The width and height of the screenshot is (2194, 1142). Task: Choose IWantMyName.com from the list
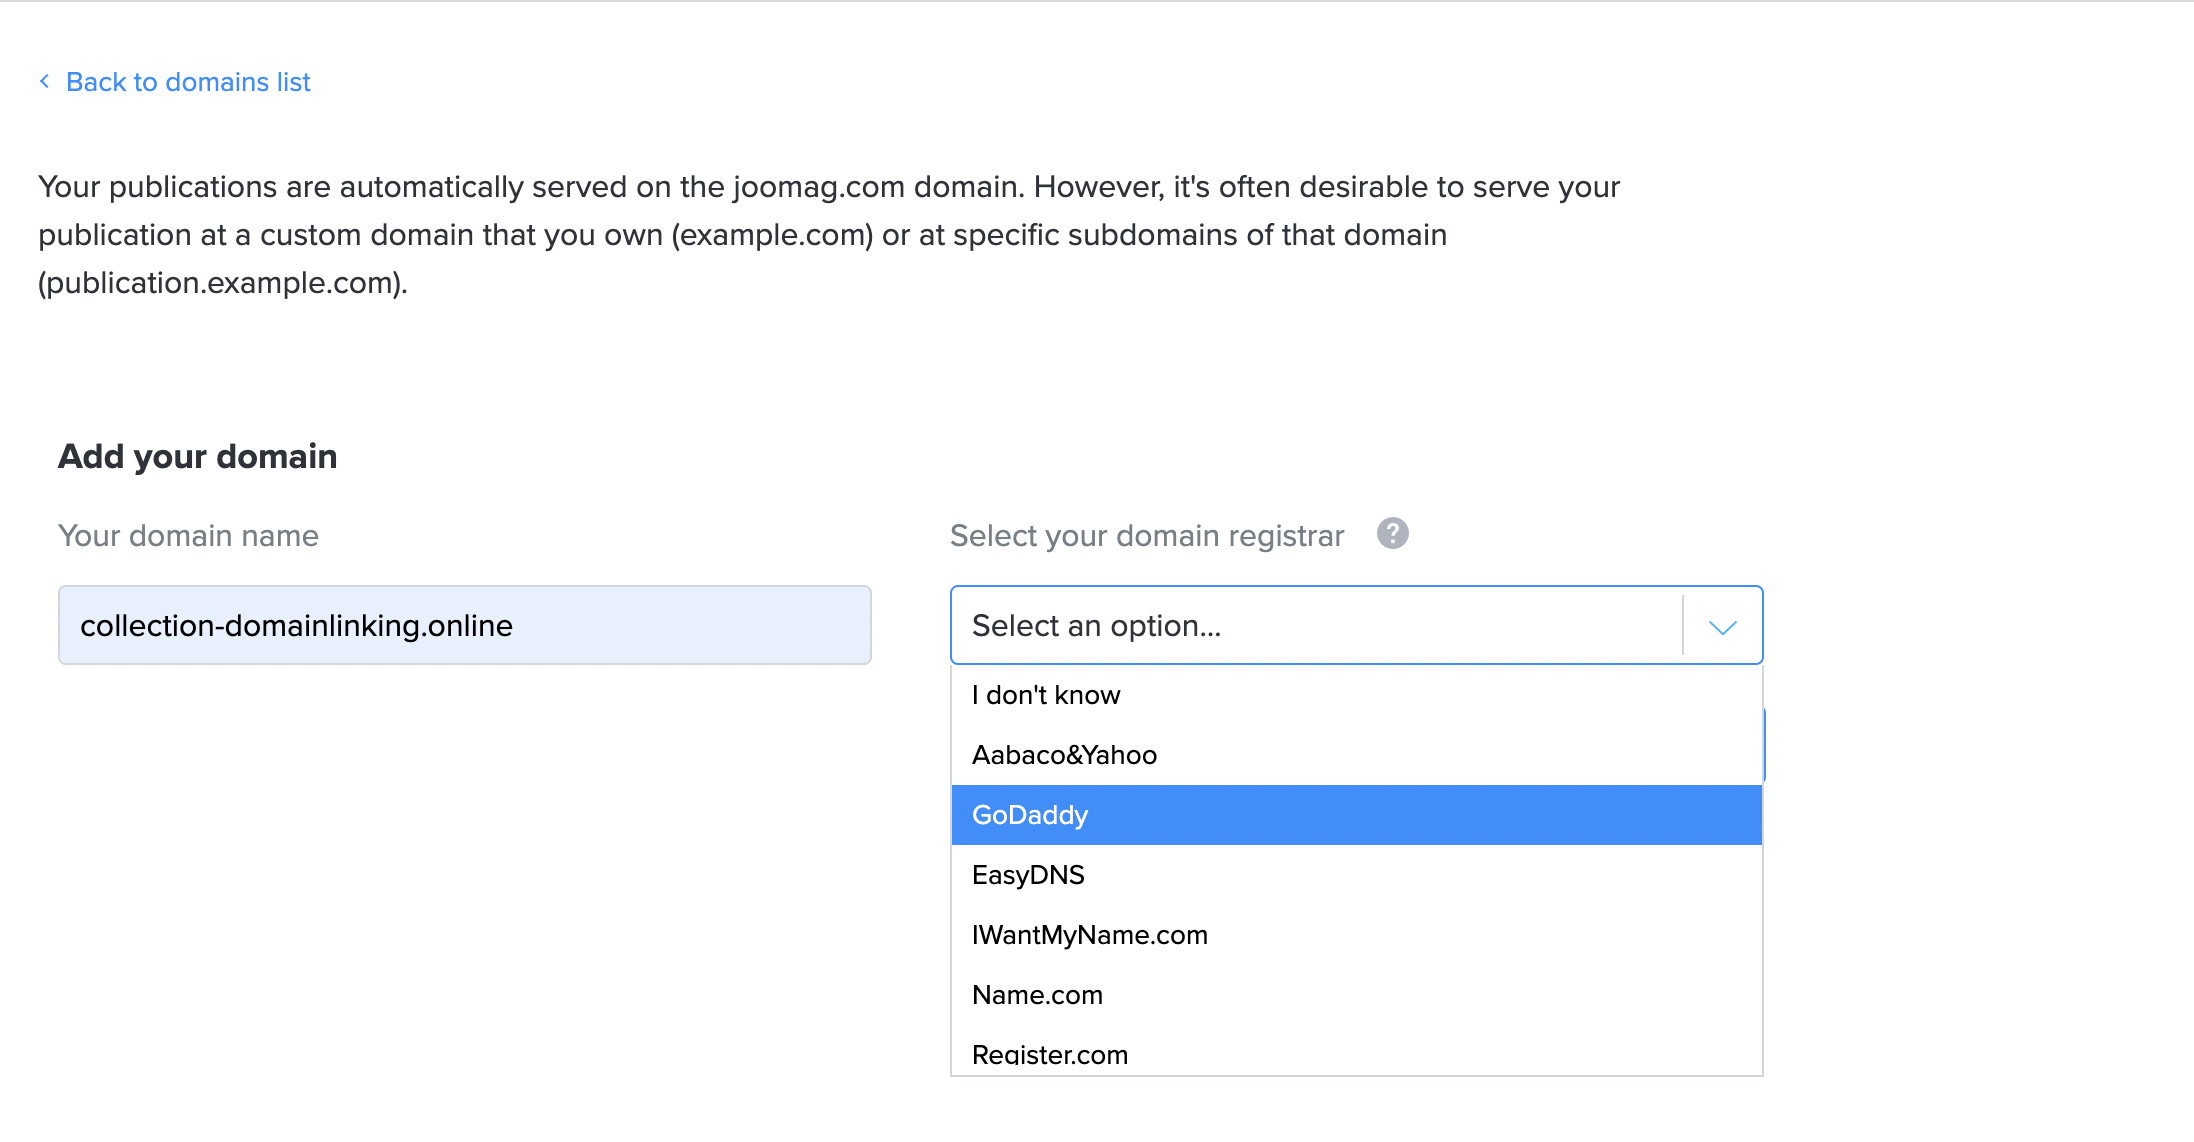tap(1089, 935)
